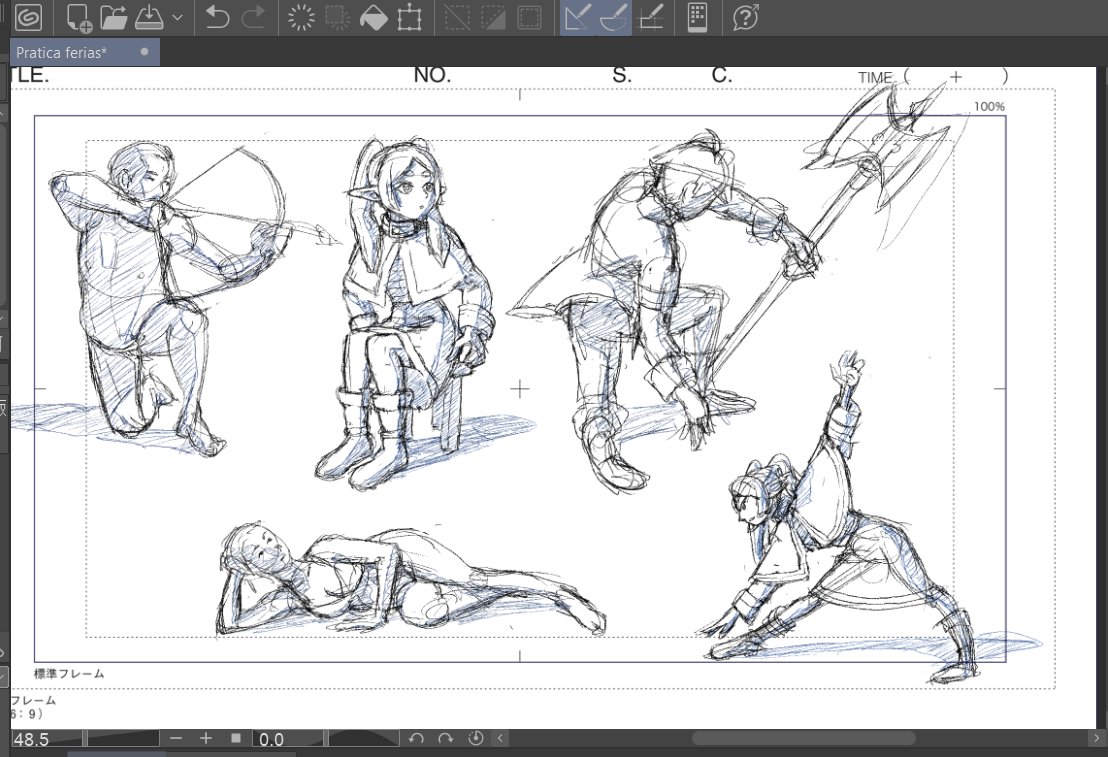Screen dimensions: 1108x757
Task: Rotate canvas left icon in status bar
Action: tap(416, 738)
